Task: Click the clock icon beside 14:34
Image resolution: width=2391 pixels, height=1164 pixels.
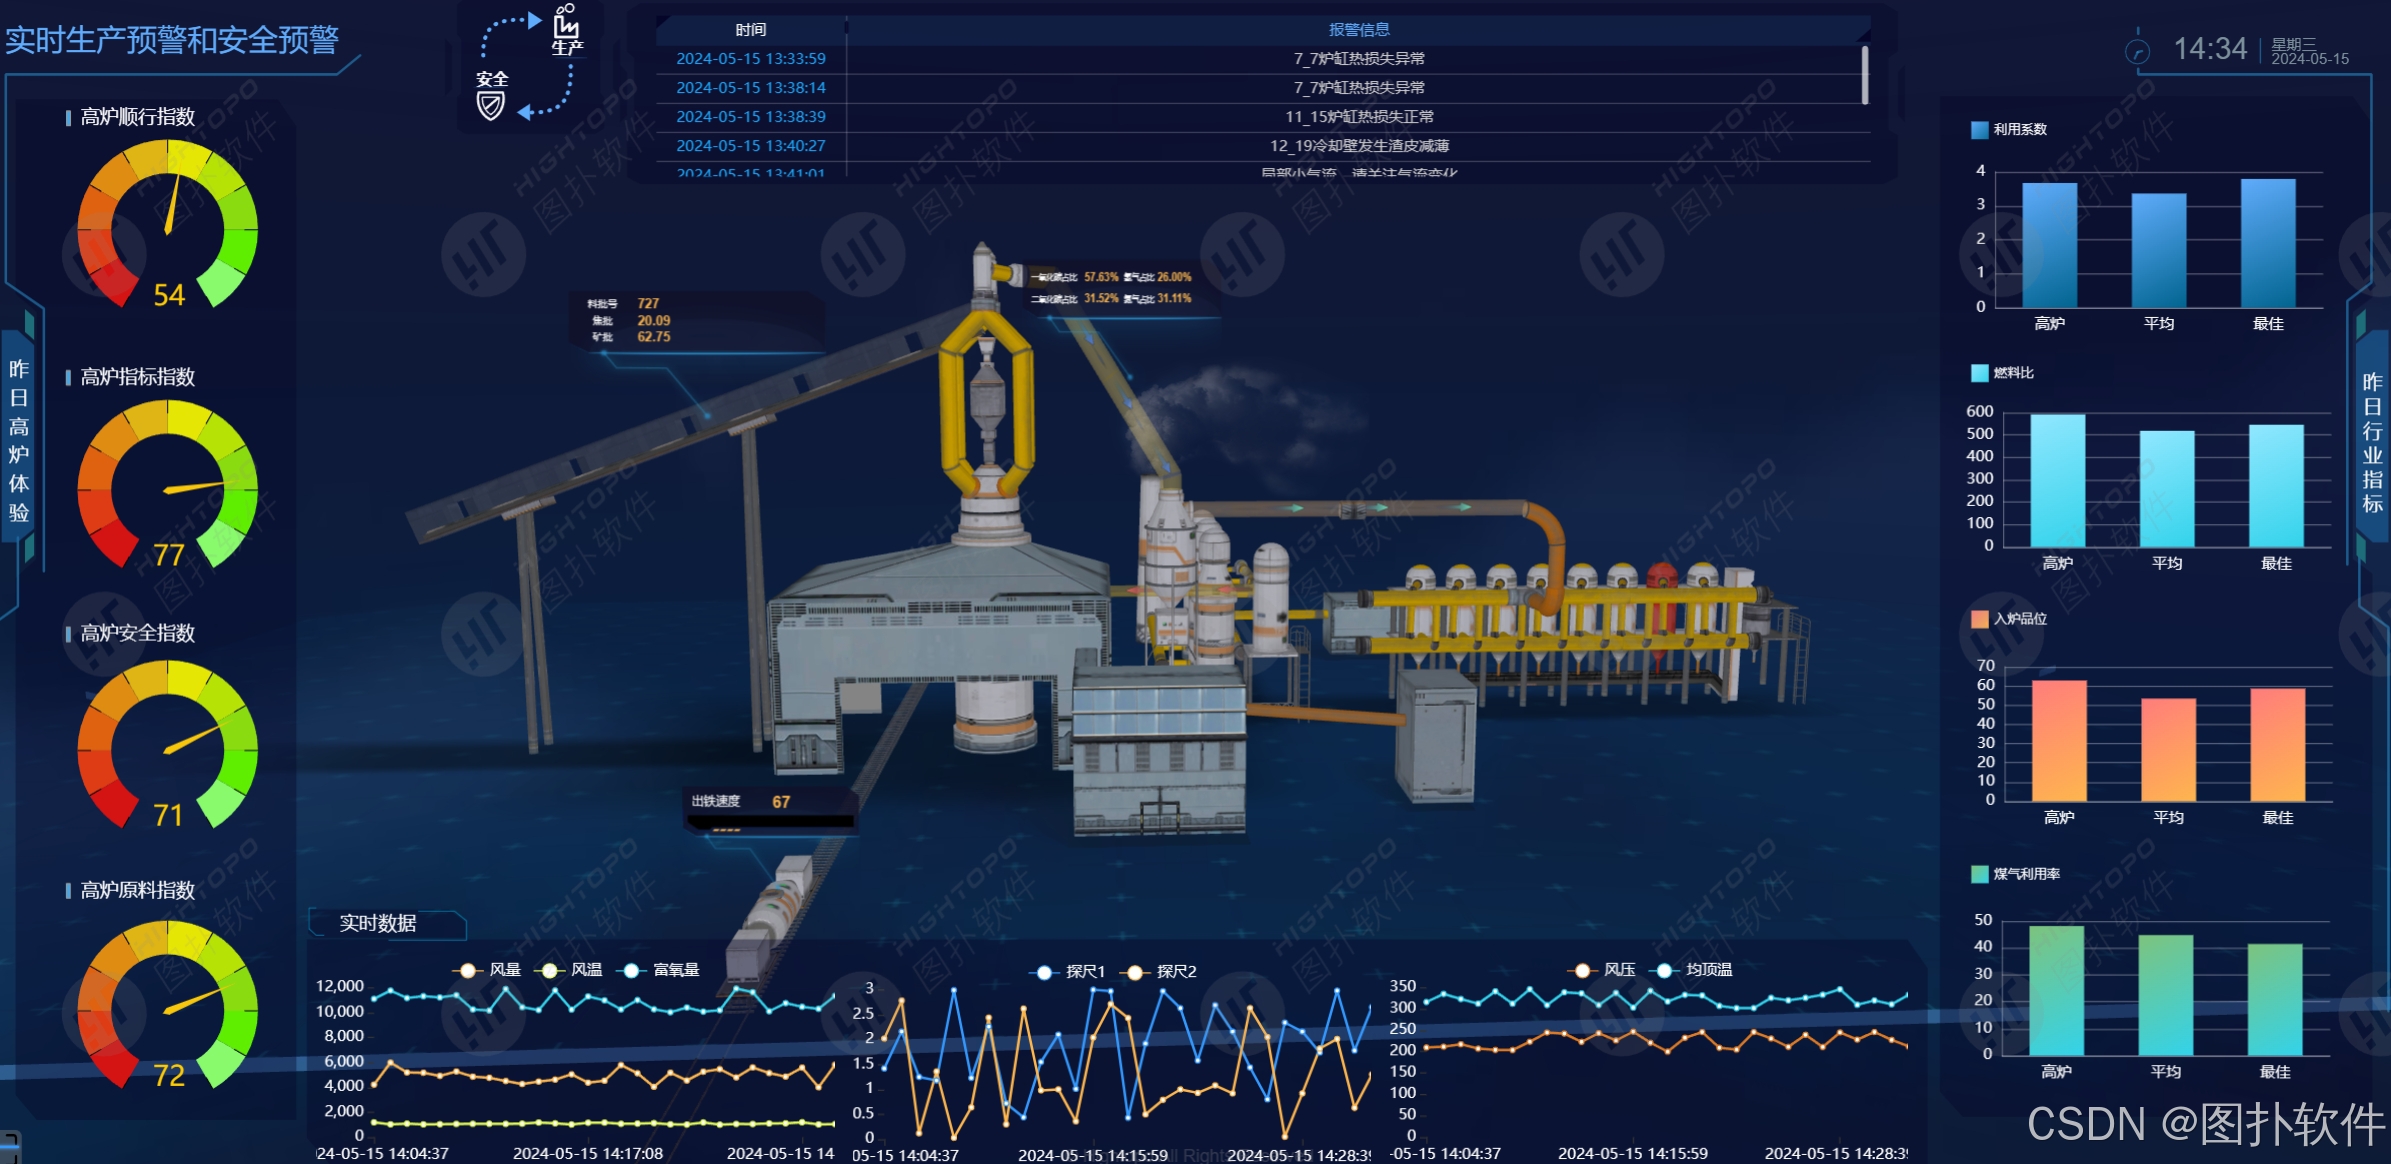Action: pos(2137,51)
